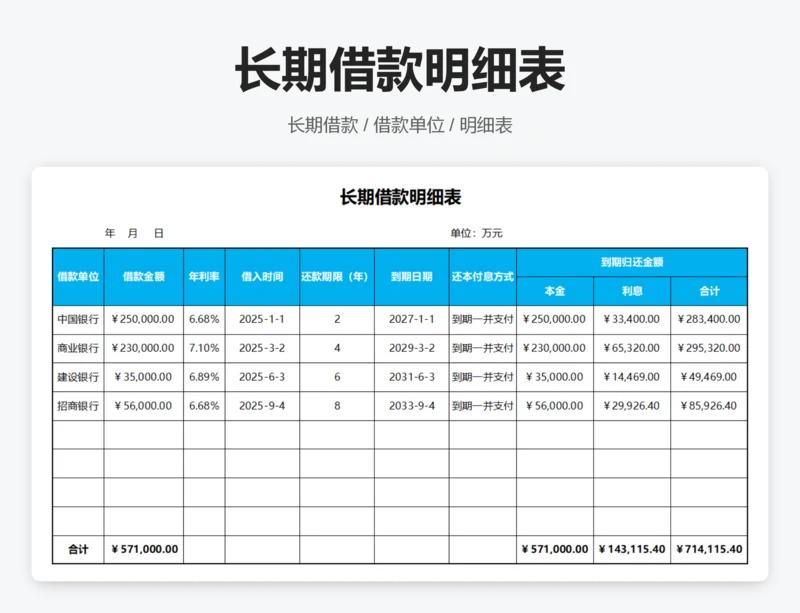800x613 pixels.
Task: Click 7.10% rate cell
Action: pyautogui.click(x=204, y=348)
